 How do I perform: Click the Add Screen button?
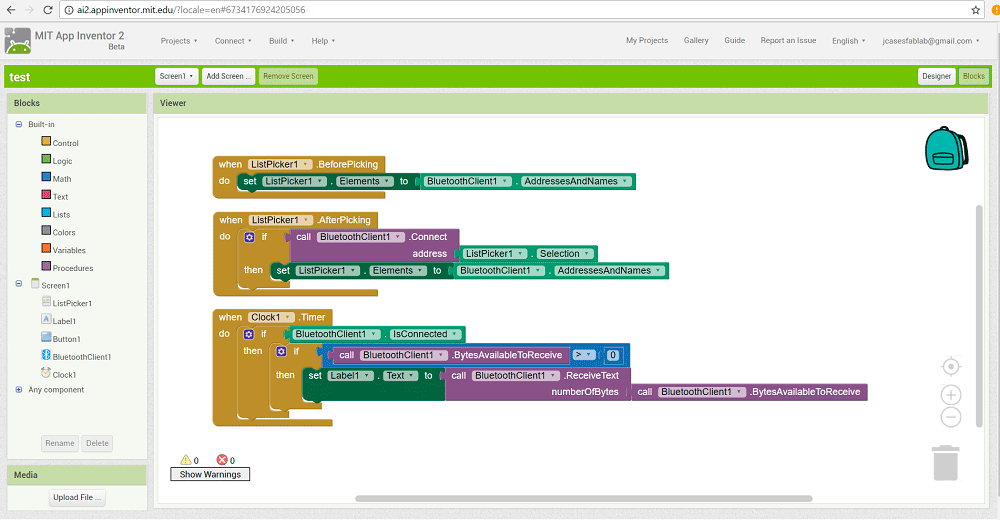(228, 76)
